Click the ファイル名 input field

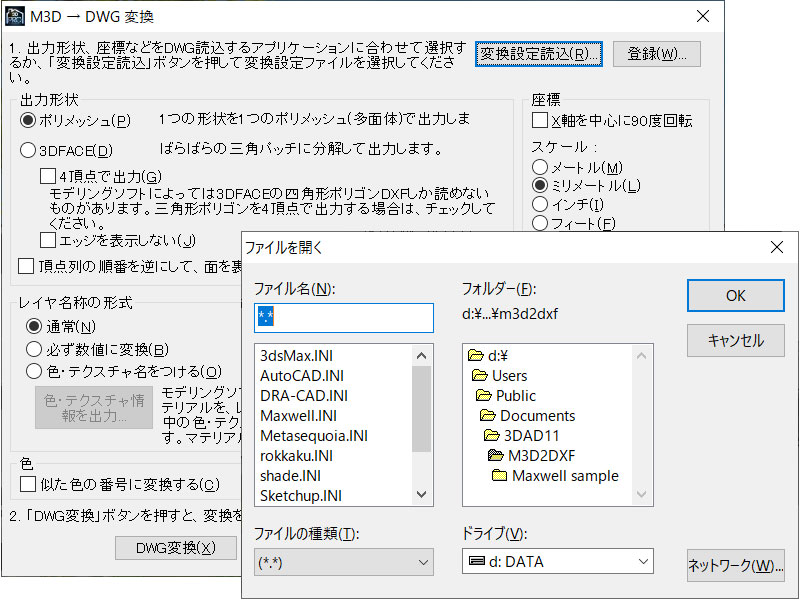(344, 318)
